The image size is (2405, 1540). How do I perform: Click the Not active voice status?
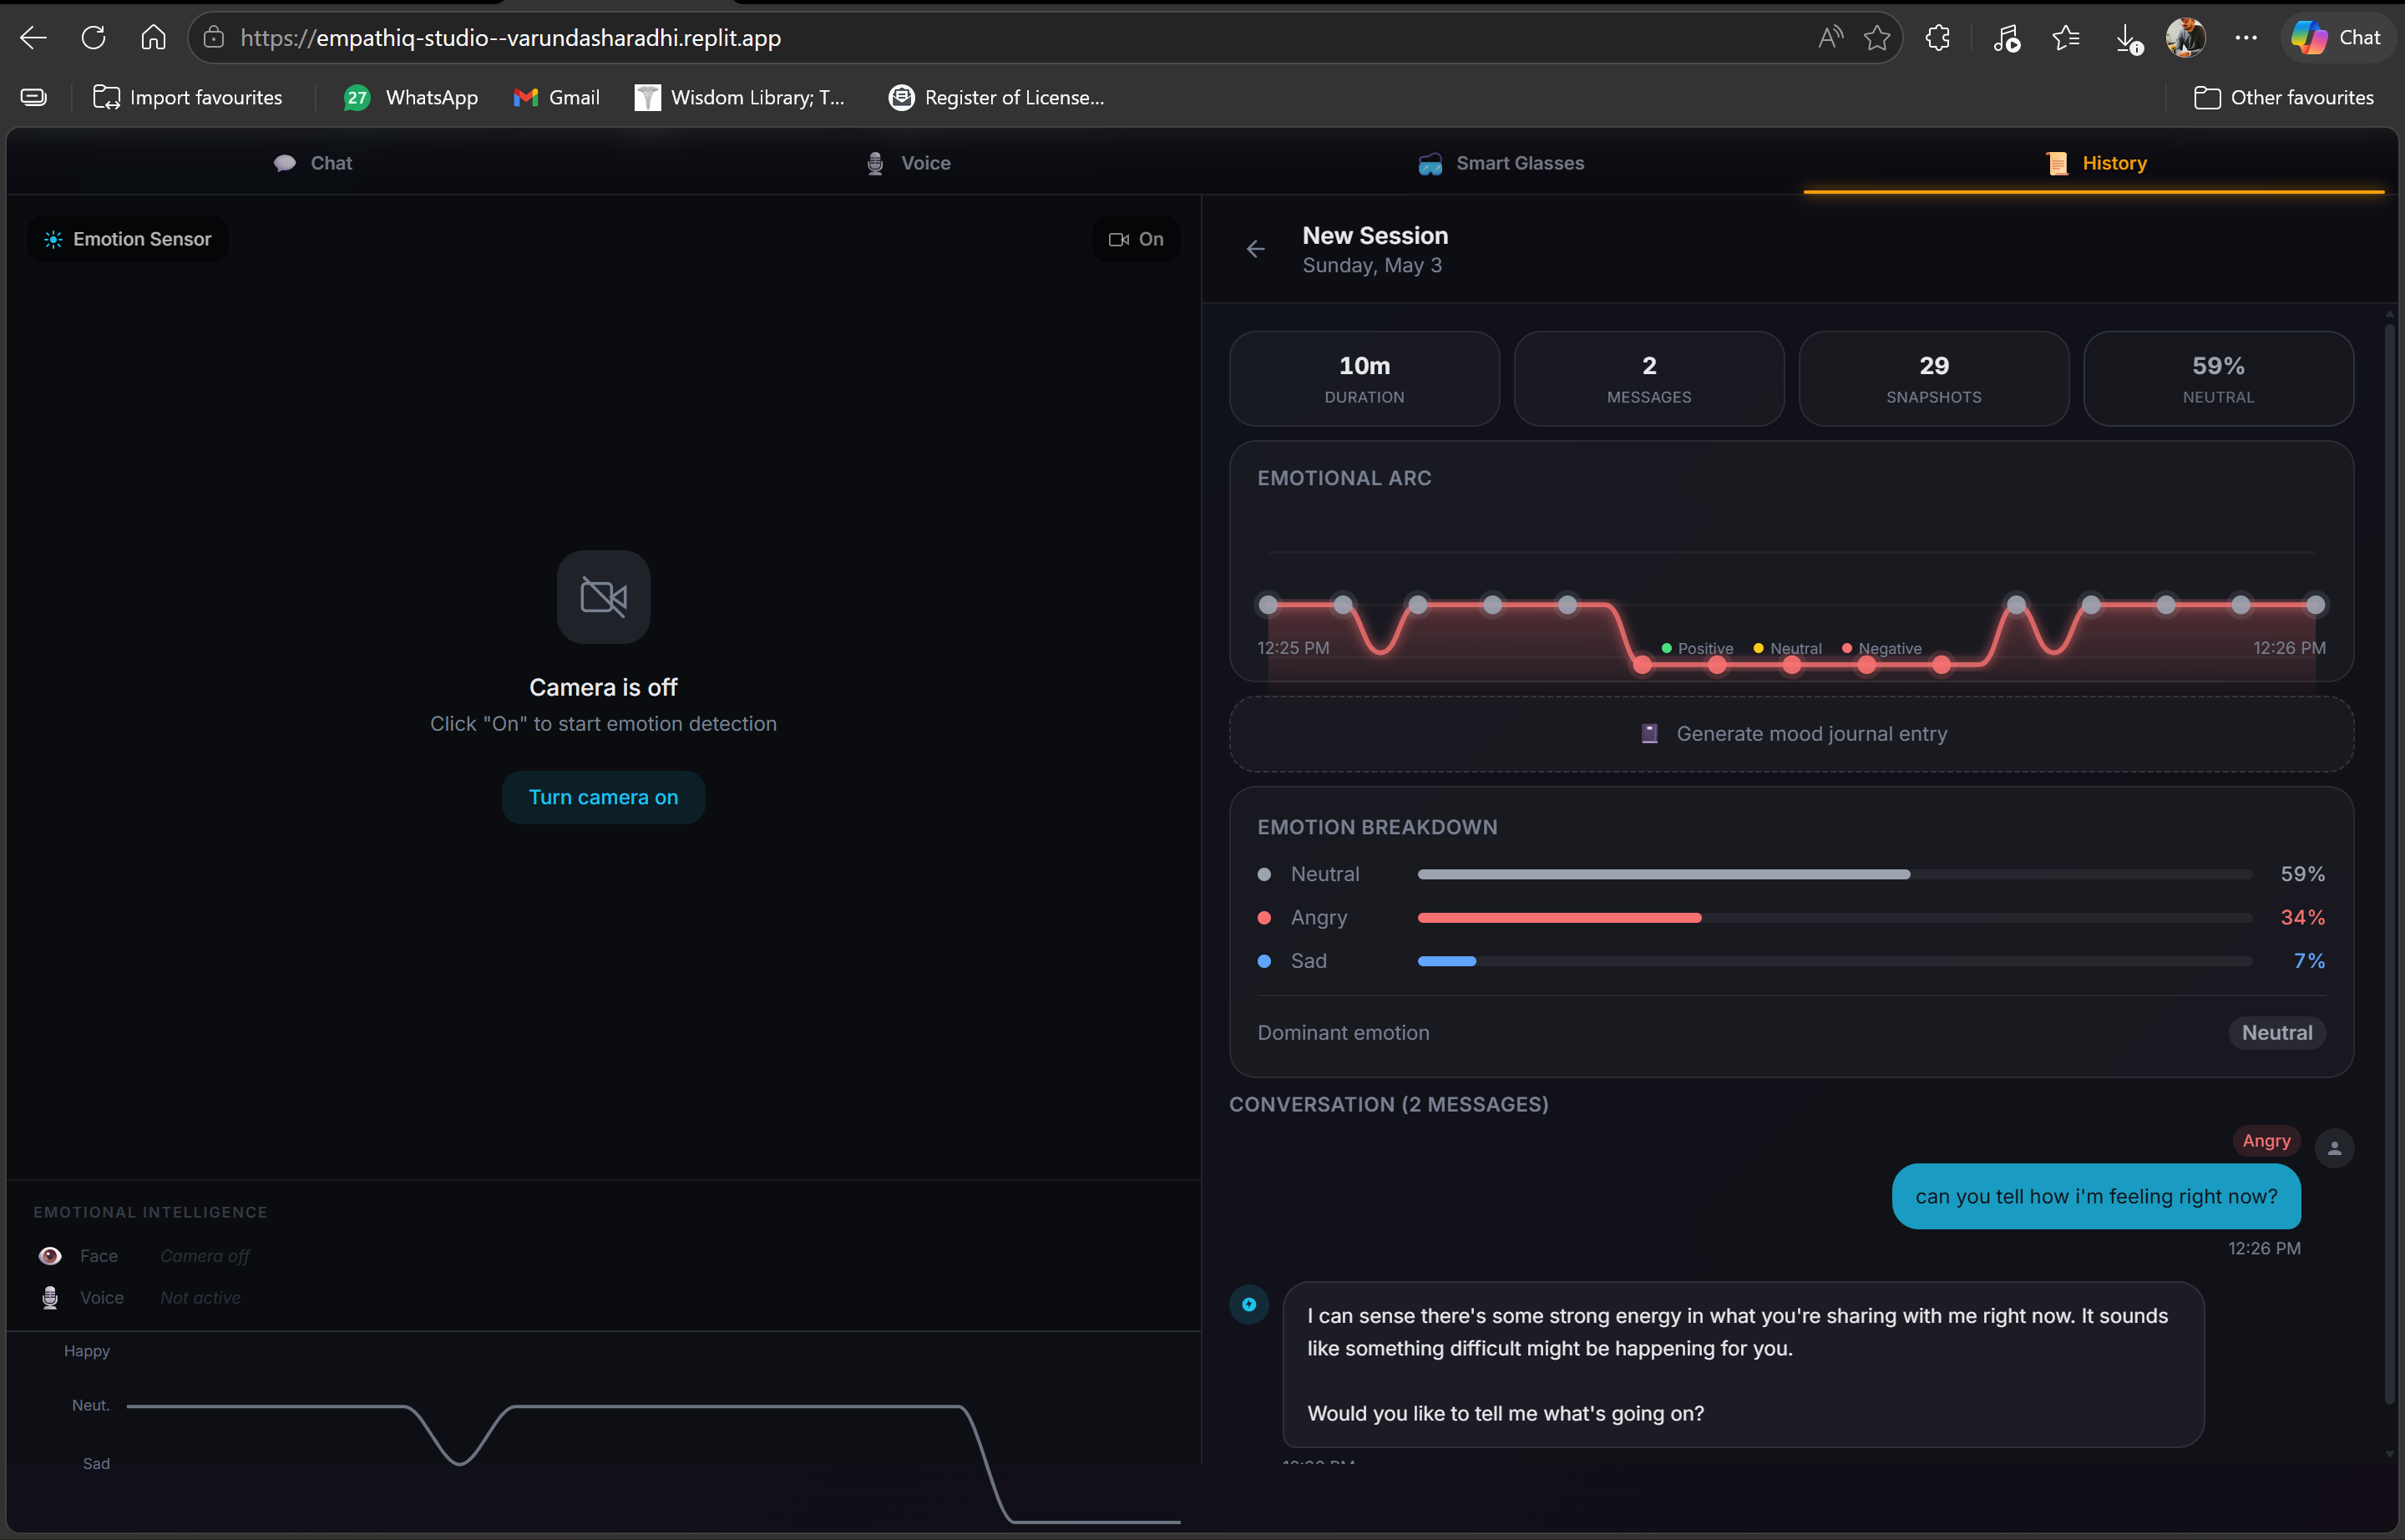pyautogui.click(x=200, y=1298)
